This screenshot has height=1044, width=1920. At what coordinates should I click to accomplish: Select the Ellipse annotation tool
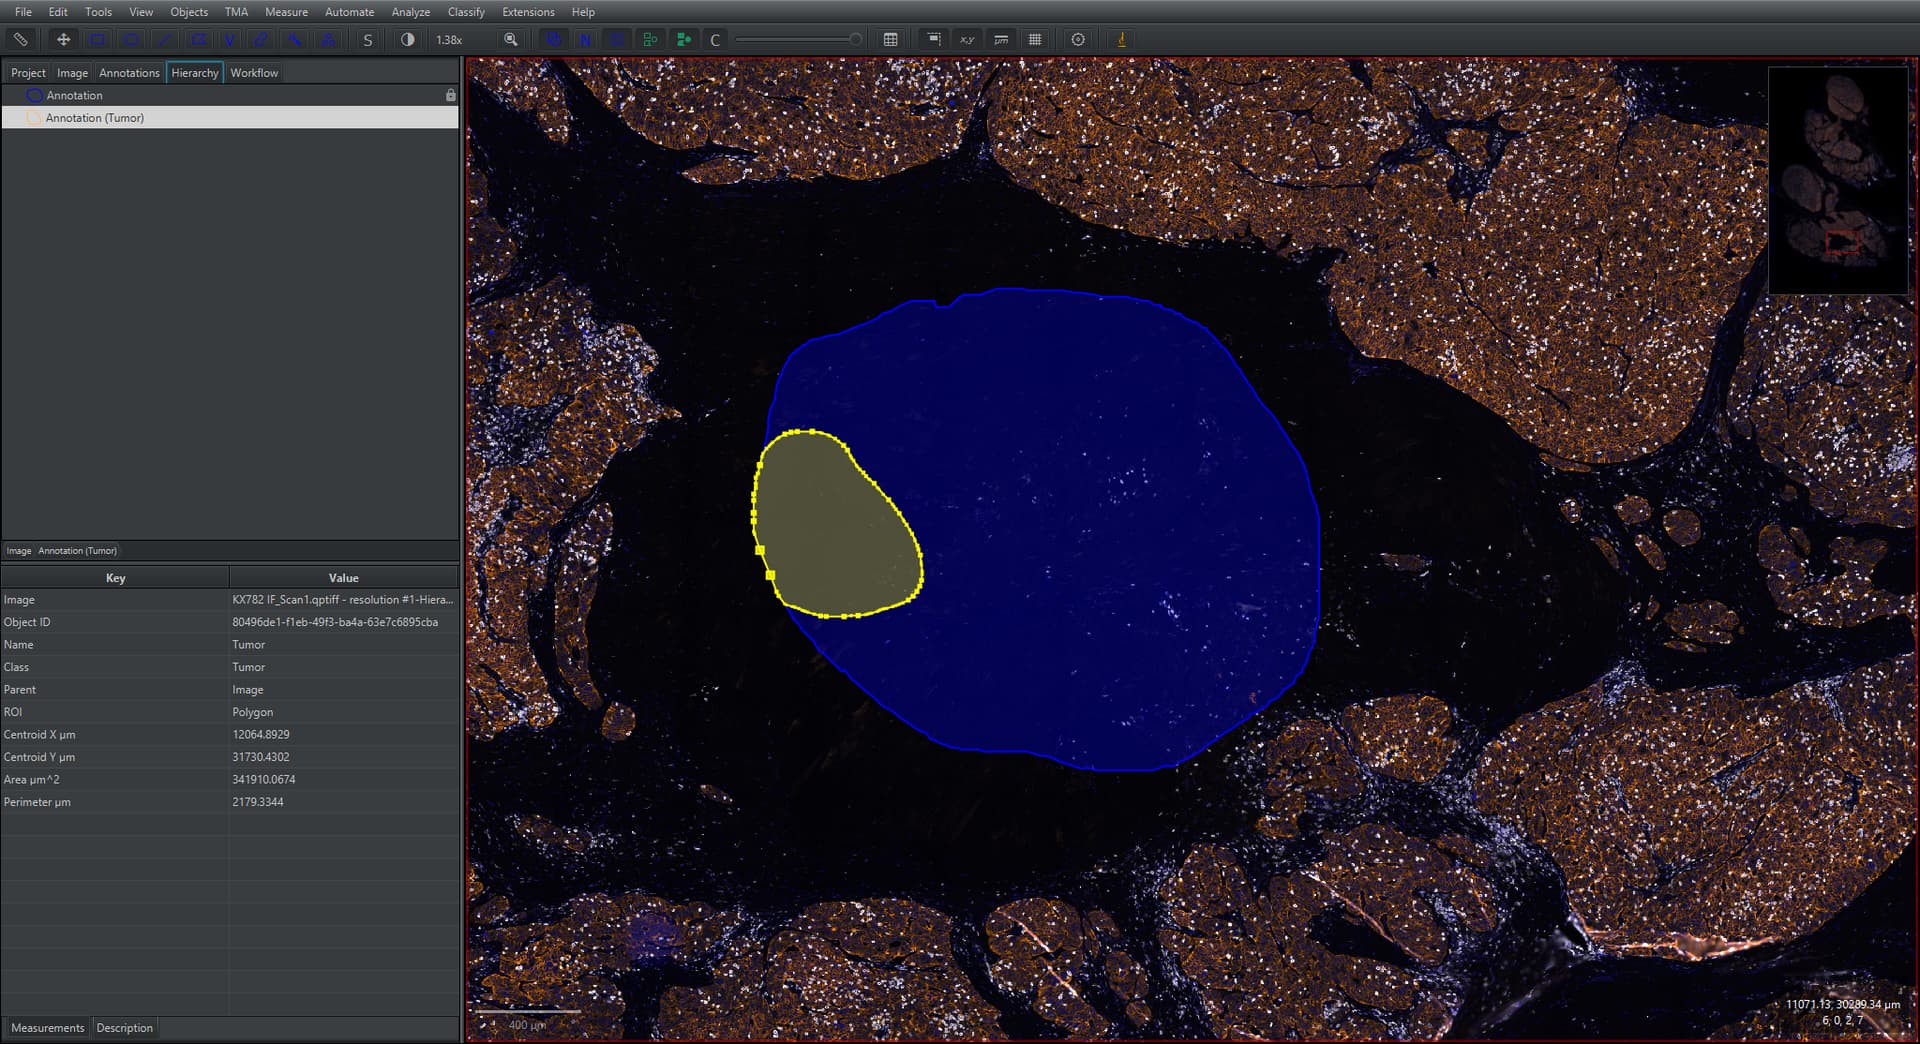click(x=131, y=40)
